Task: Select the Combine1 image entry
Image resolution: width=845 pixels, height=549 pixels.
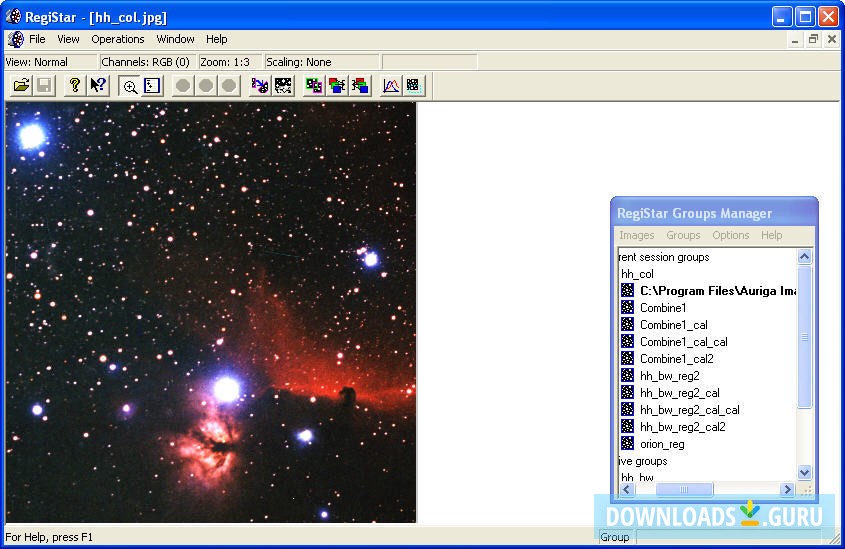Action: pos(663,308)
